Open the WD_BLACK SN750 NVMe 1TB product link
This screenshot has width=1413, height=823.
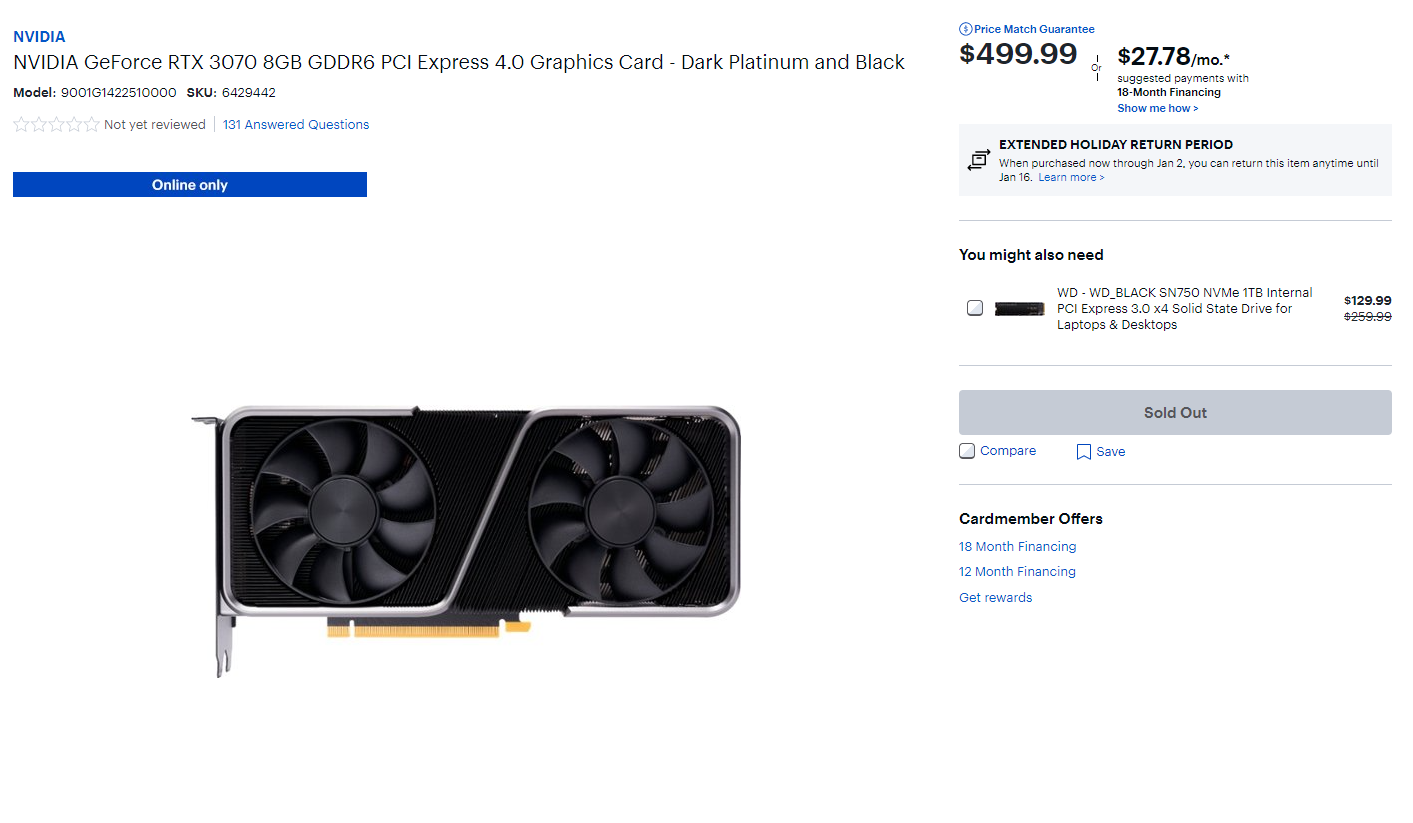click(x=1184, y=308)
